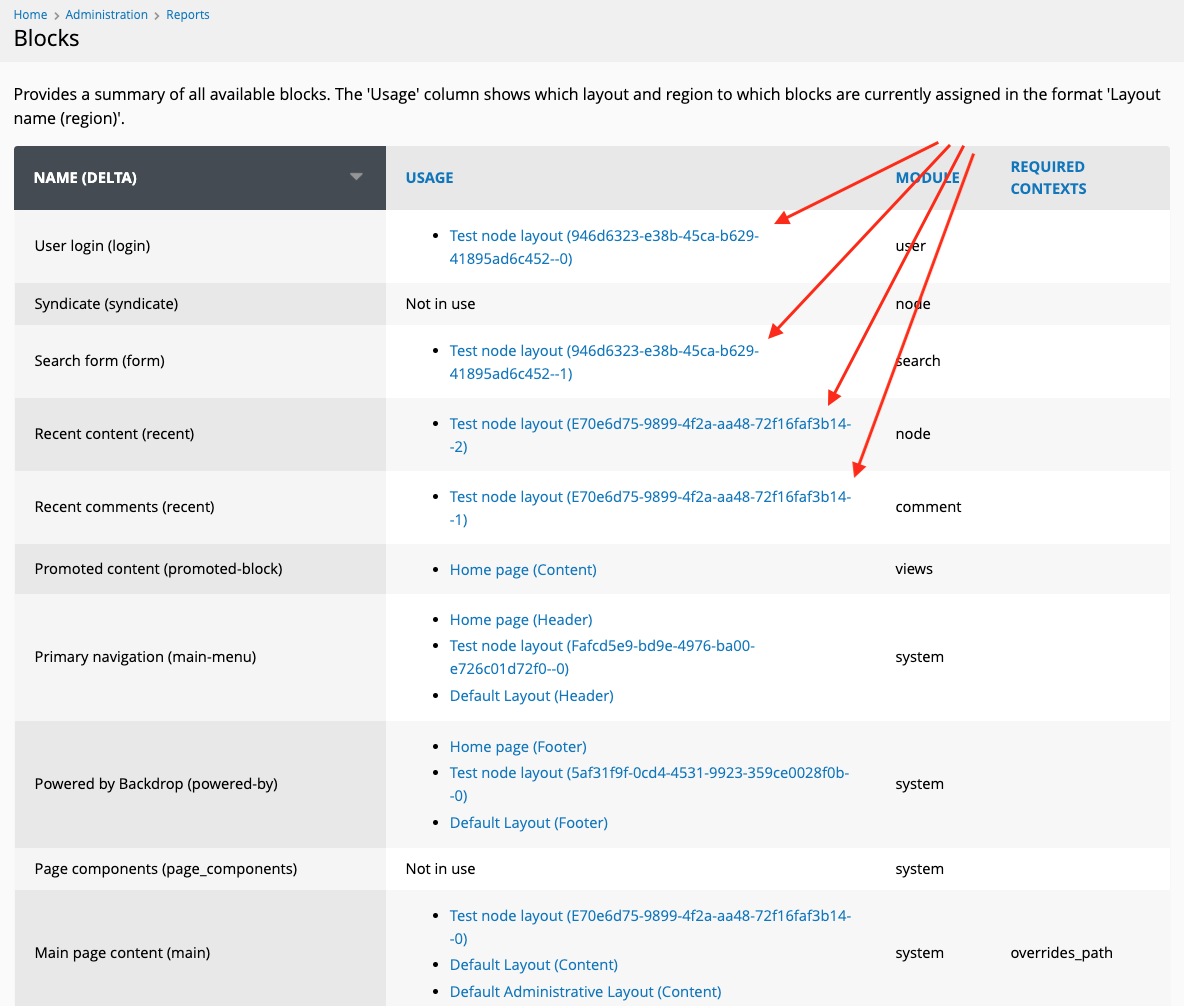Image resolution: width=1184 pixels, height=1006 pixels.
Task: Open Default Administrative Layout (Content) link
Action: [585, 992]
